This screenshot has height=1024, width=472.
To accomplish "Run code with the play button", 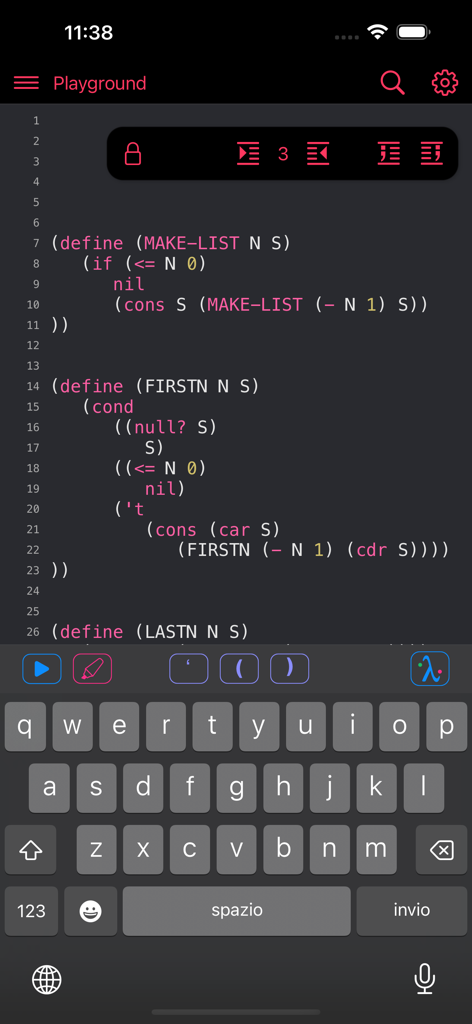I will 42,669.
